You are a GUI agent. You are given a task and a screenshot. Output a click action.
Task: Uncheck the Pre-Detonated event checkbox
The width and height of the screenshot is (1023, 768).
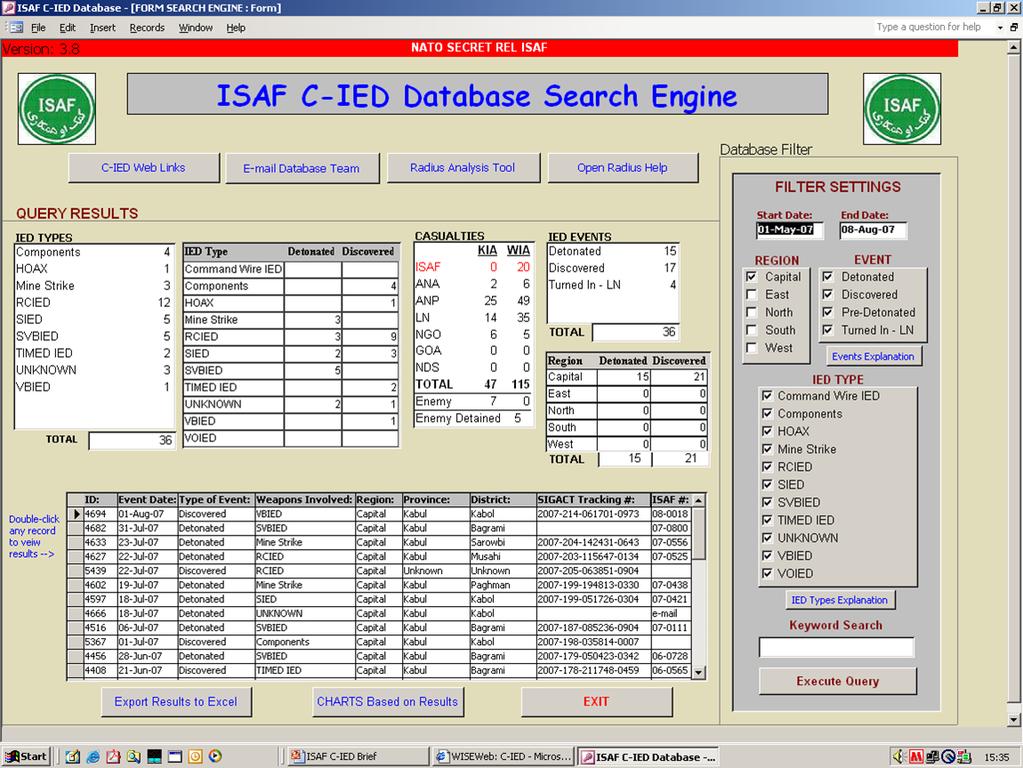point(827,312)
